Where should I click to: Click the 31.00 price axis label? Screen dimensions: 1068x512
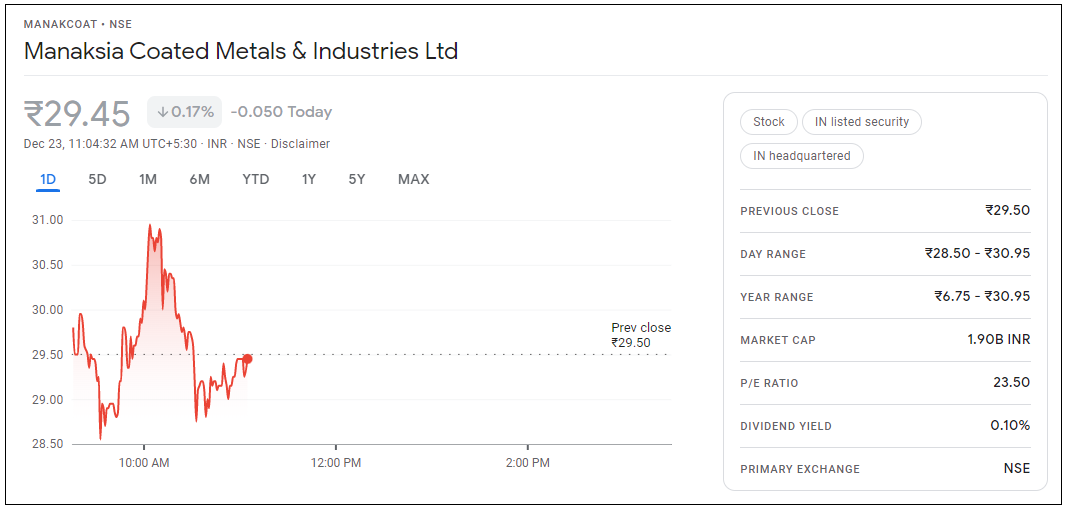(x=48, y=220)
